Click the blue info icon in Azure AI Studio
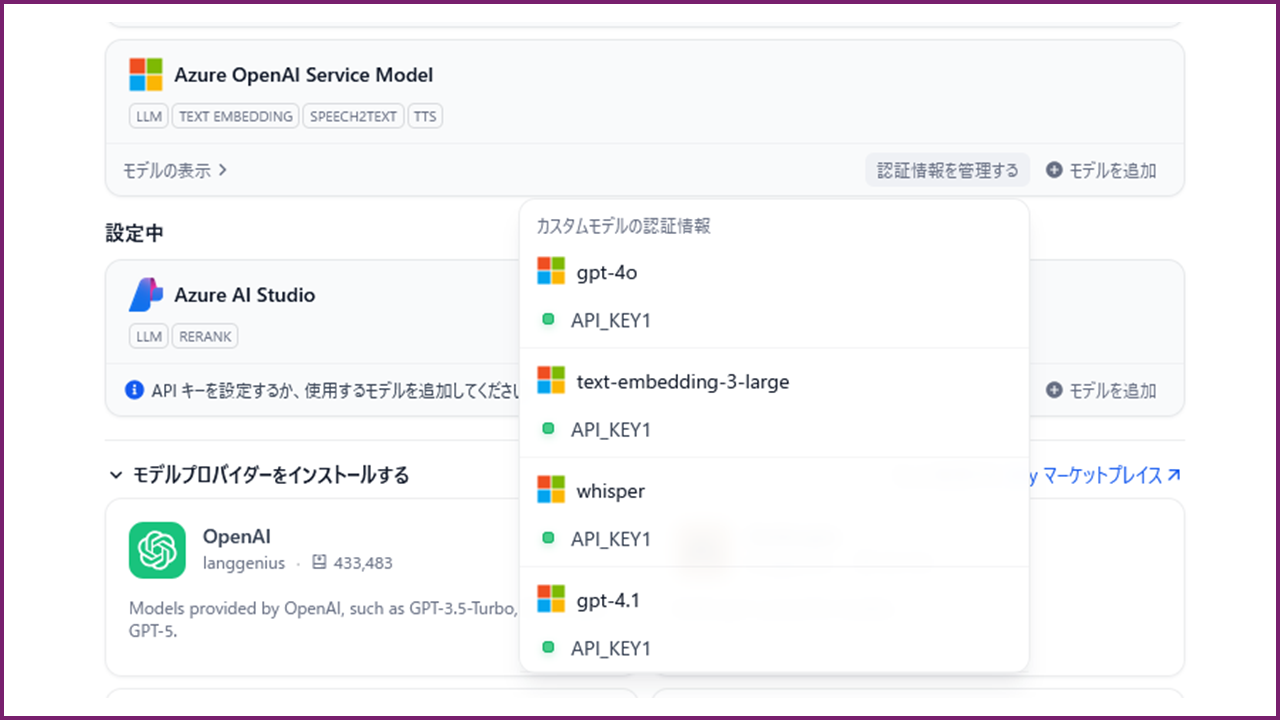Image resolution: width=1280 pixels, height=720 pixels. pos(134,390)
